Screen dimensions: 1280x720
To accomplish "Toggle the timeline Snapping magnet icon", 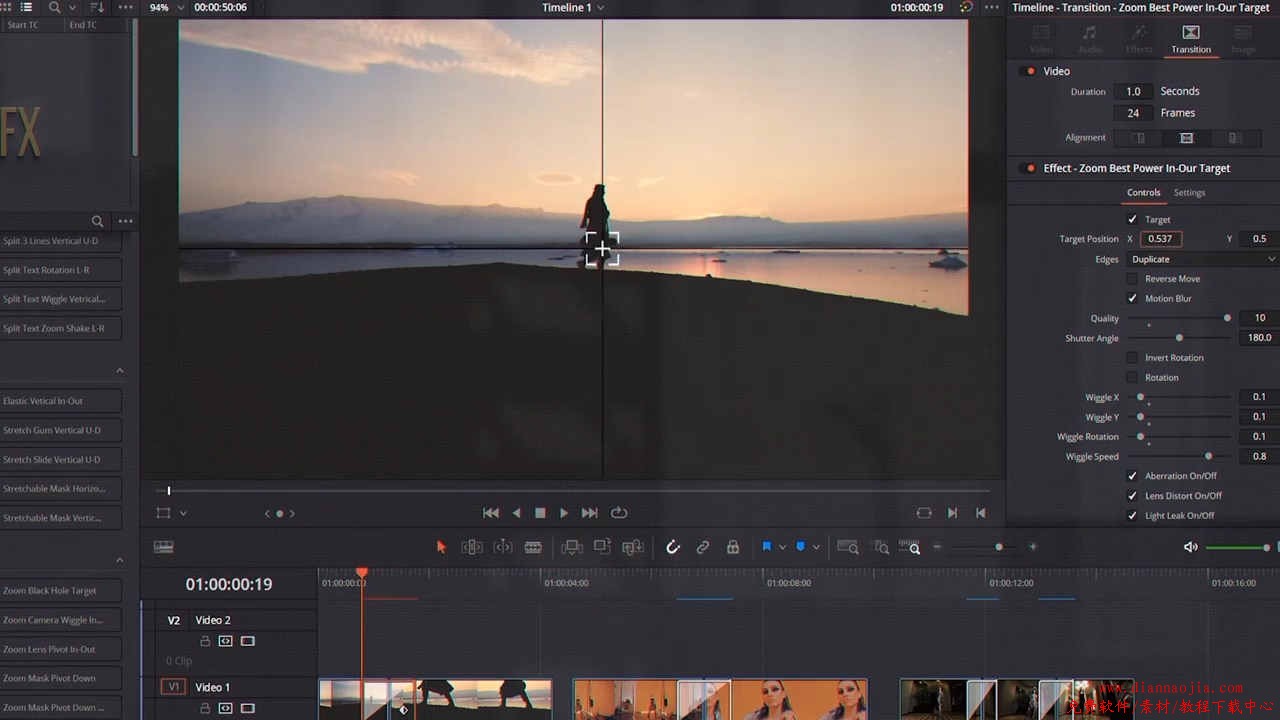I will click(673, 547).
